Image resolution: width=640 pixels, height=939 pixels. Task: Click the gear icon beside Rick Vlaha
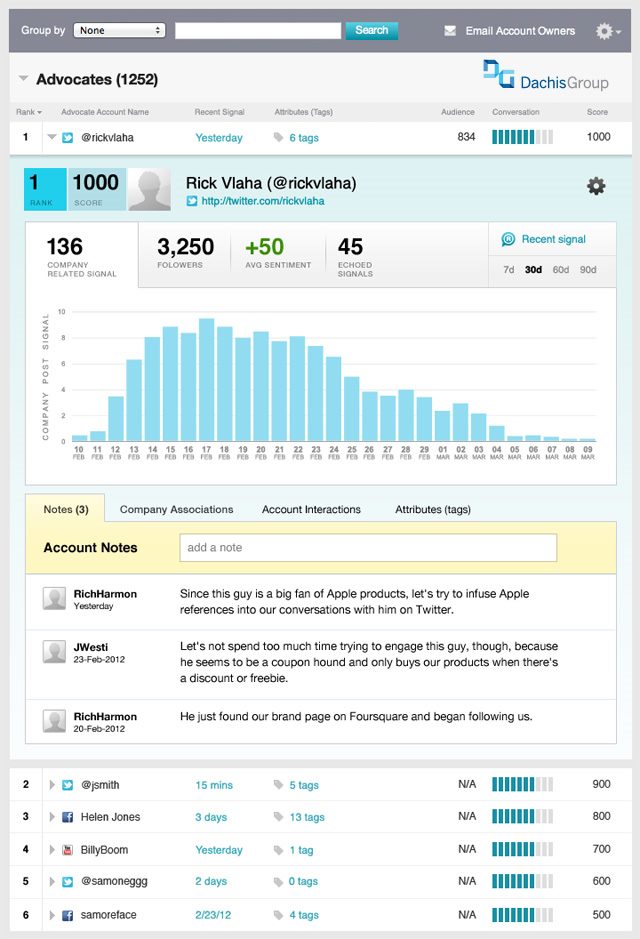[596, 186]
